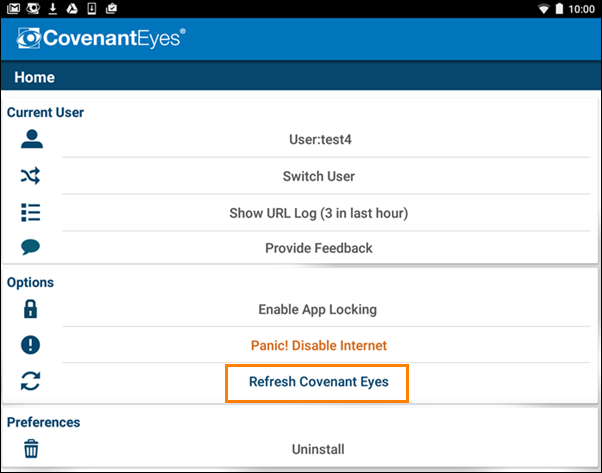Enable App Locking option
The width and height of the screenshot is (602, 473).
click(x=318, y=309)
